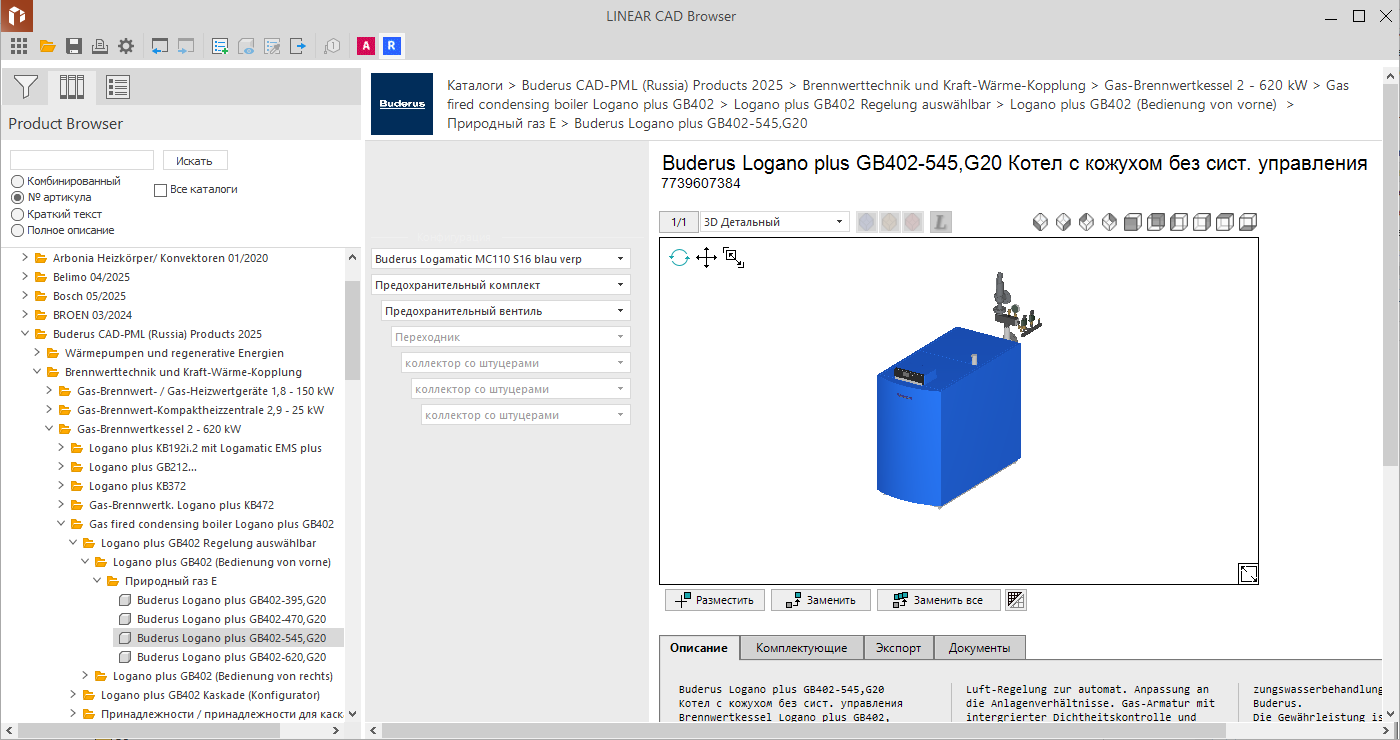Viewport: 1400px width, 740px height.
Task: Open settings via the gear icon
Action: 126,46
